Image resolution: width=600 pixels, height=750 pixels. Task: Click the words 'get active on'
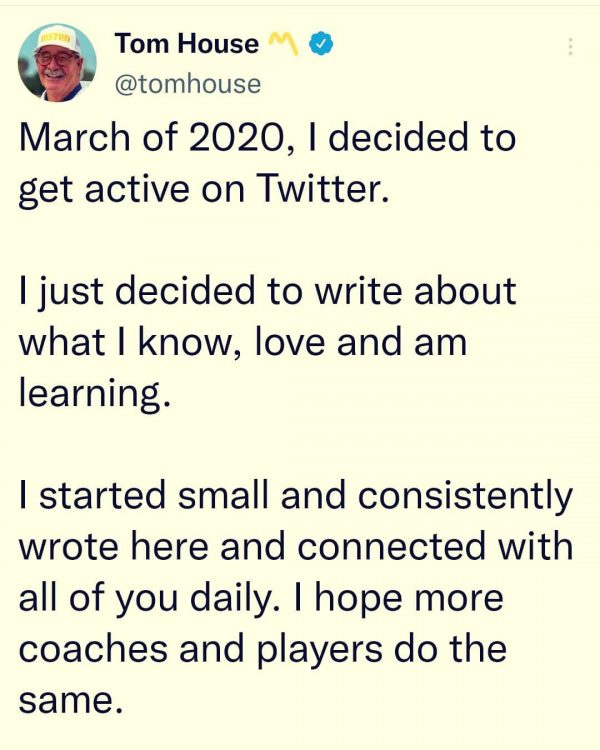132,189
